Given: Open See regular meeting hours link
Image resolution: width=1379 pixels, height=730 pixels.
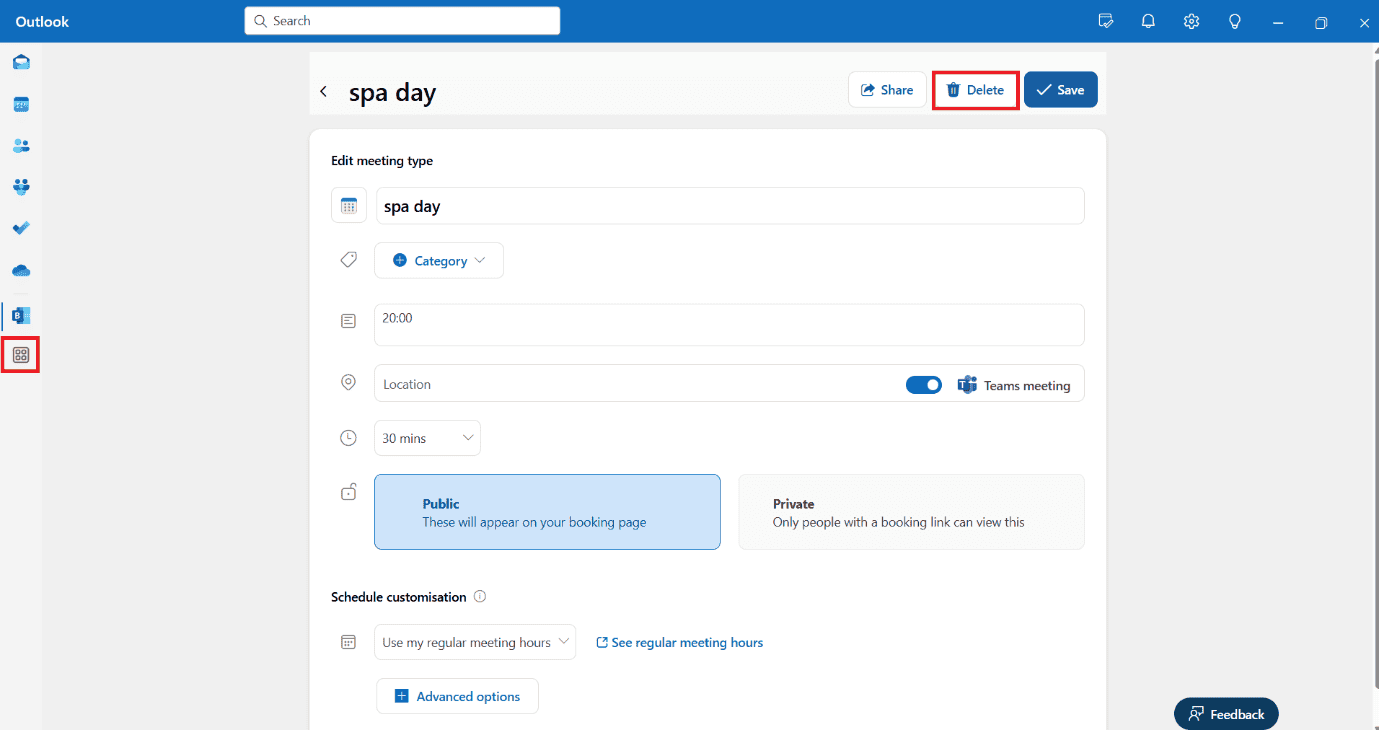Looking at the screenshot, I should tap(679, 642).
